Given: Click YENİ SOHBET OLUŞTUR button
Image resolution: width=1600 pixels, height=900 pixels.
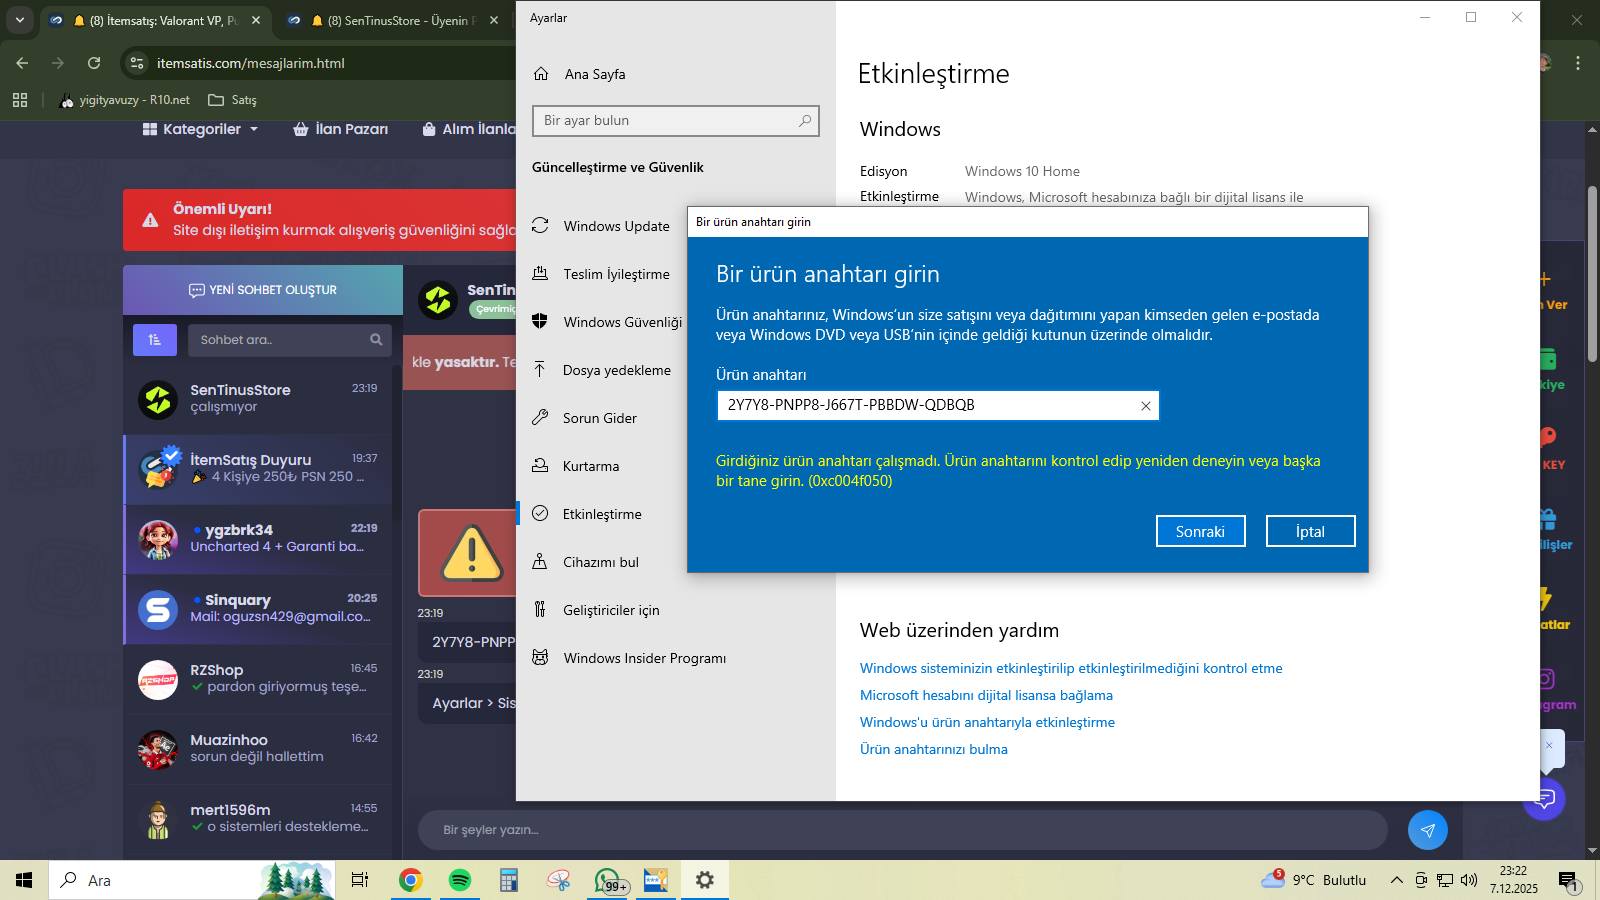Looking at the screenshot, I should (x=263, y=290).
